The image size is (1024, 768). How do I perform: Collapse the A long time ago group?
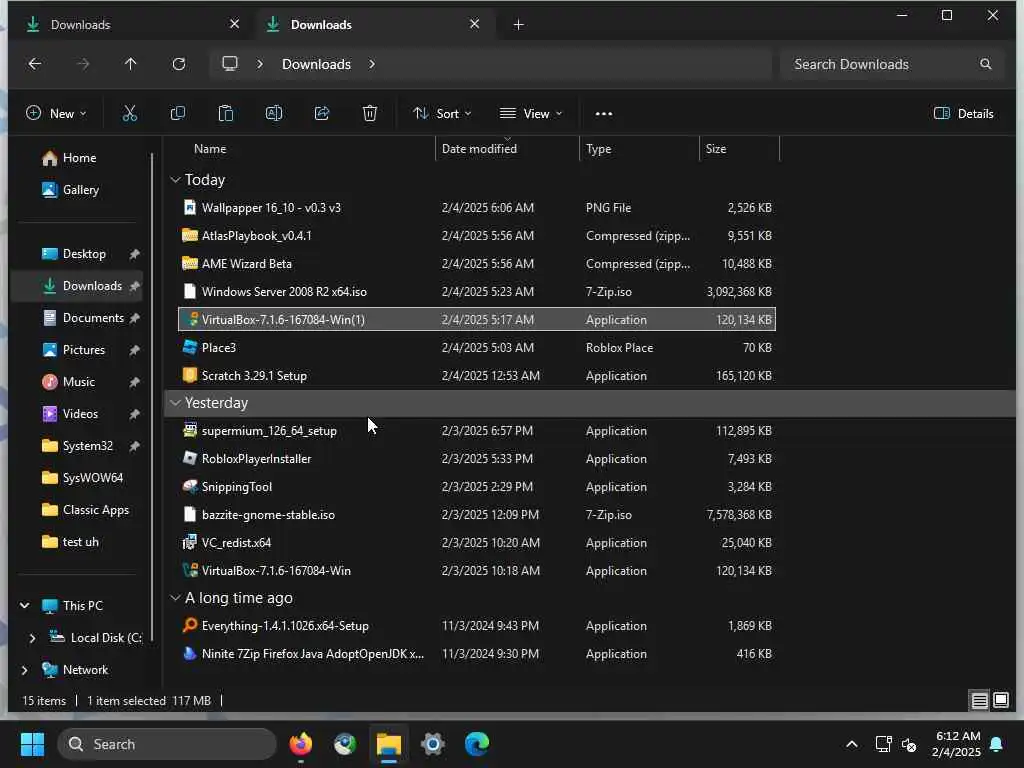(x=175, y=598)
